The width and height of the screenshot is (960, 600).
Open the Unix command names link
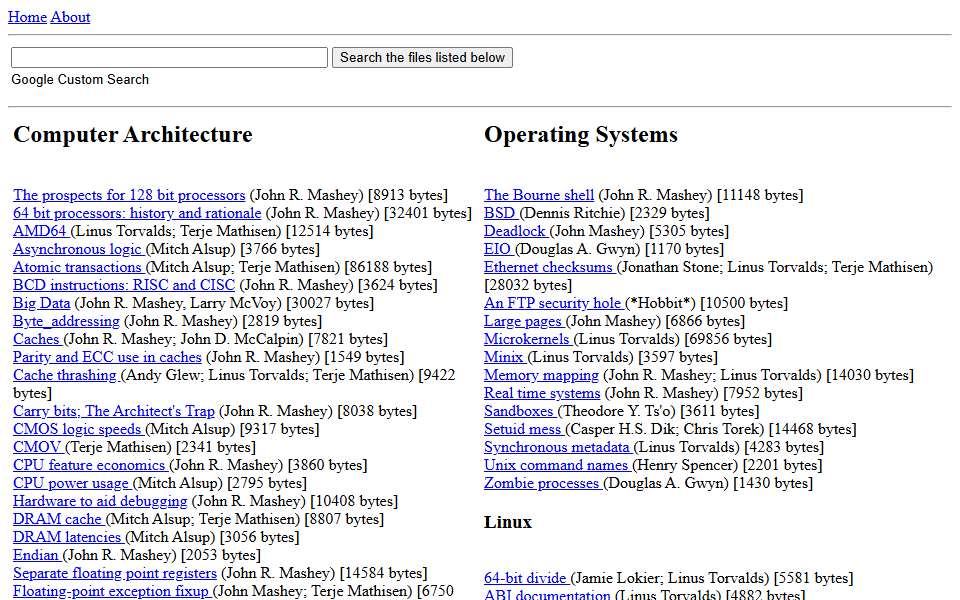[558, 465]
